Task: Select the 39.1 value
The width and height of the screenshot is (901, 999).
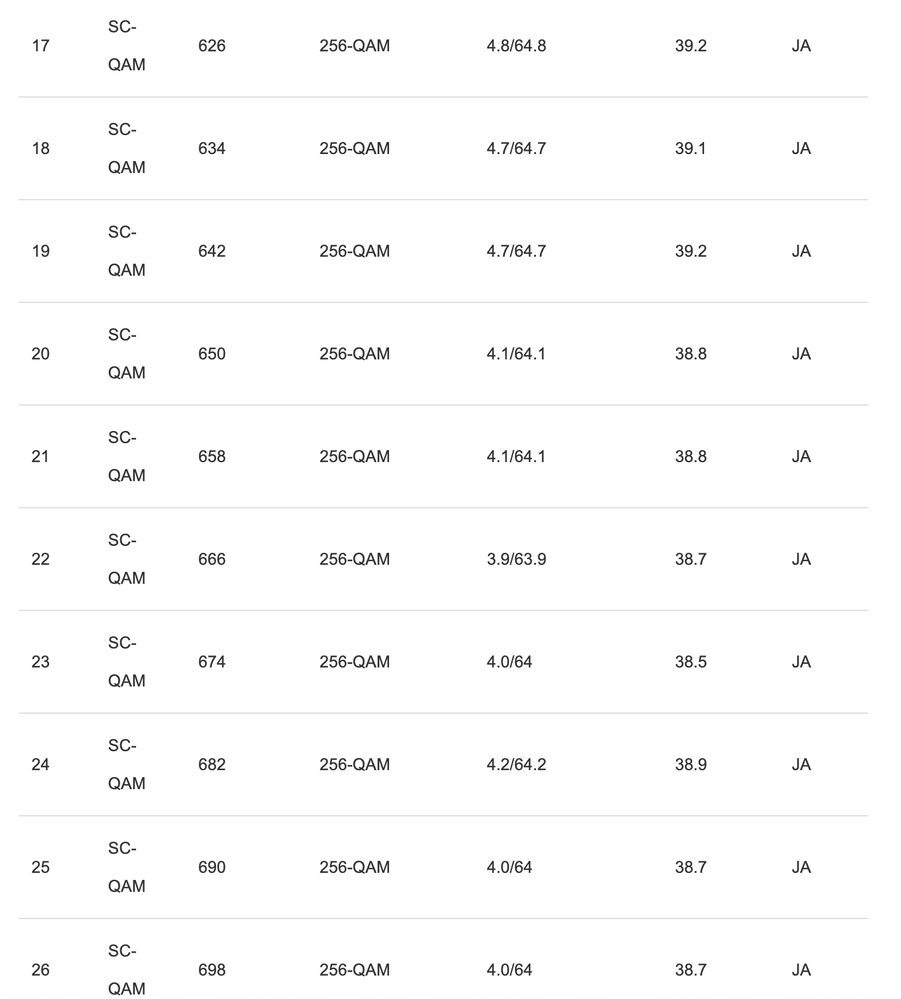Action: tap(690, 148)
